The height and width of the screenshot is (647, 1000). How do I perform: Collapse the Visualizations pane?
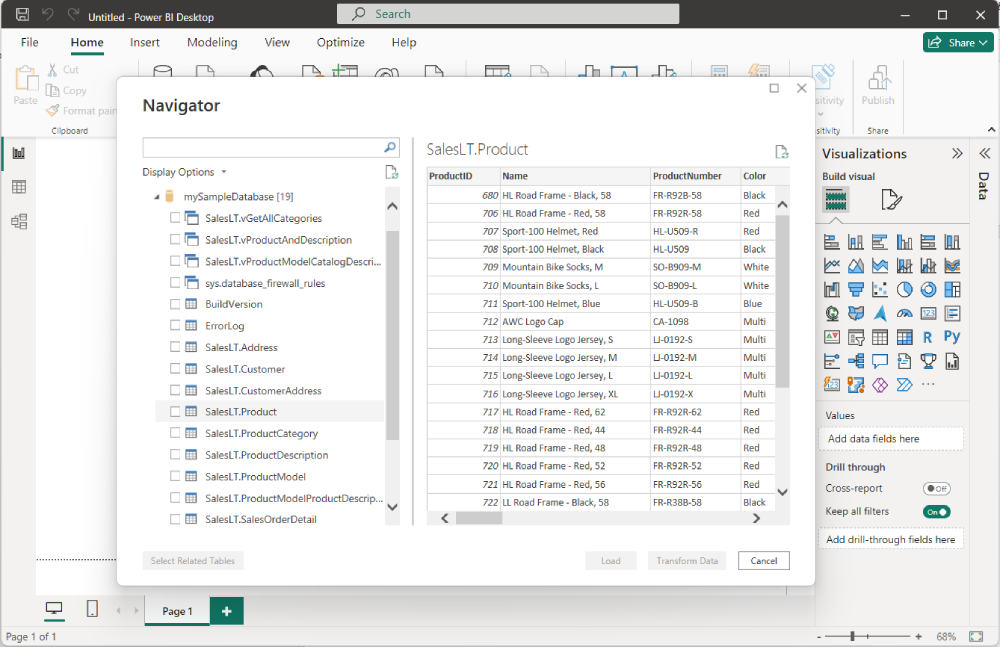(957, 153)
